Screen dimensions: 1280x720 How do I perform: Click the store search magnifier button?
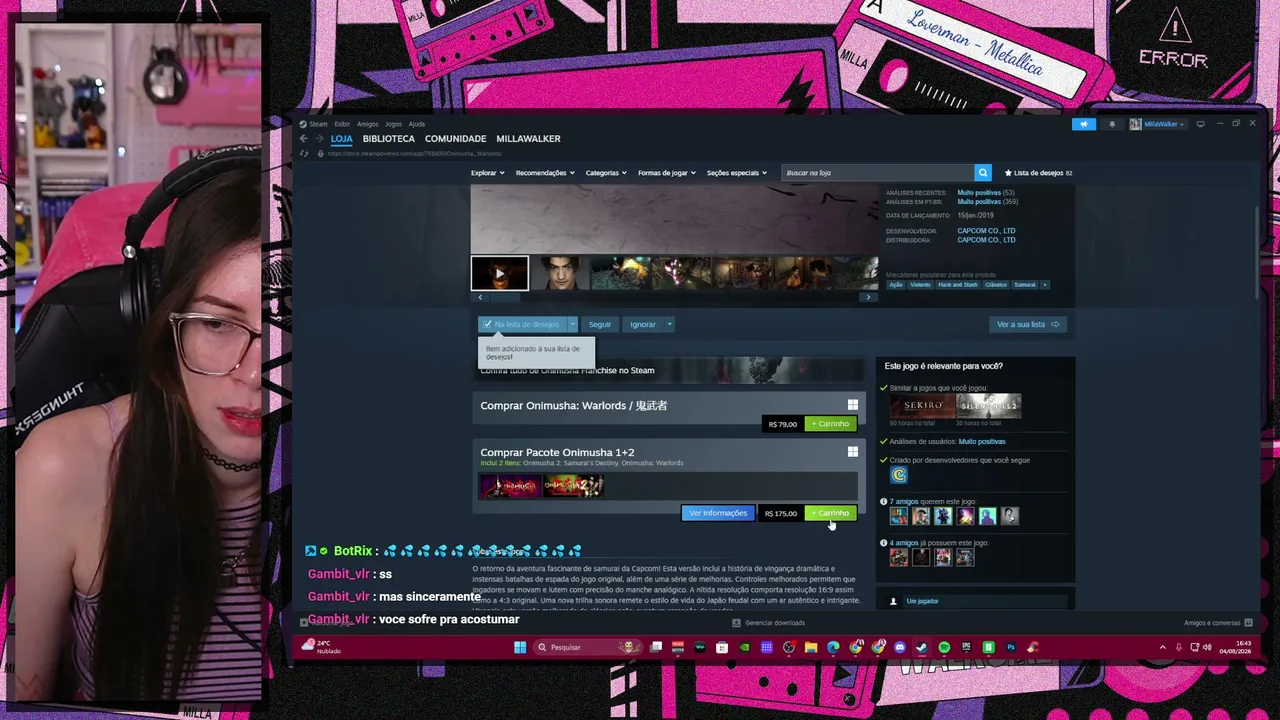coord(983,173)
